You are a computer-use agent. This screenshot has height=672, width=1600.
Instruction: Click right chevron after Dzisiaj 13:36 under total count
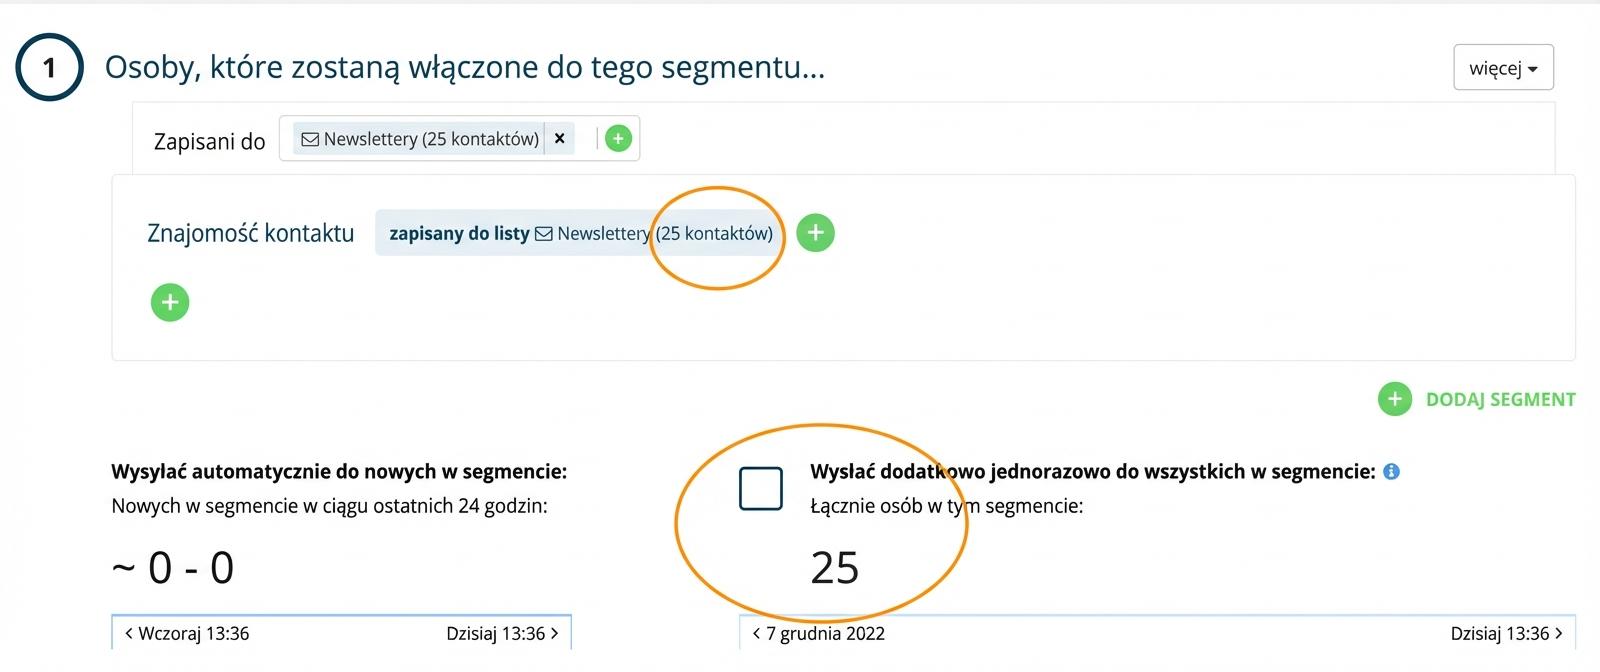click(1559, 633)
